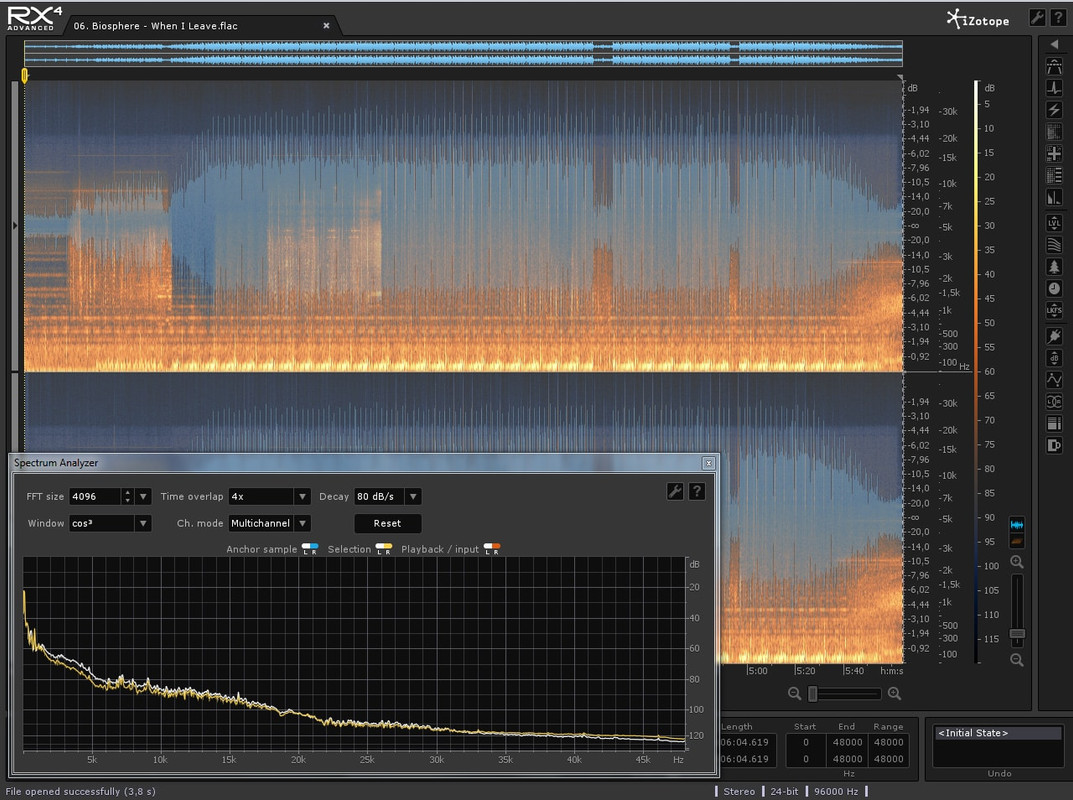Open the Leveler module (LVL icon)

click(x=1054, y=223)
